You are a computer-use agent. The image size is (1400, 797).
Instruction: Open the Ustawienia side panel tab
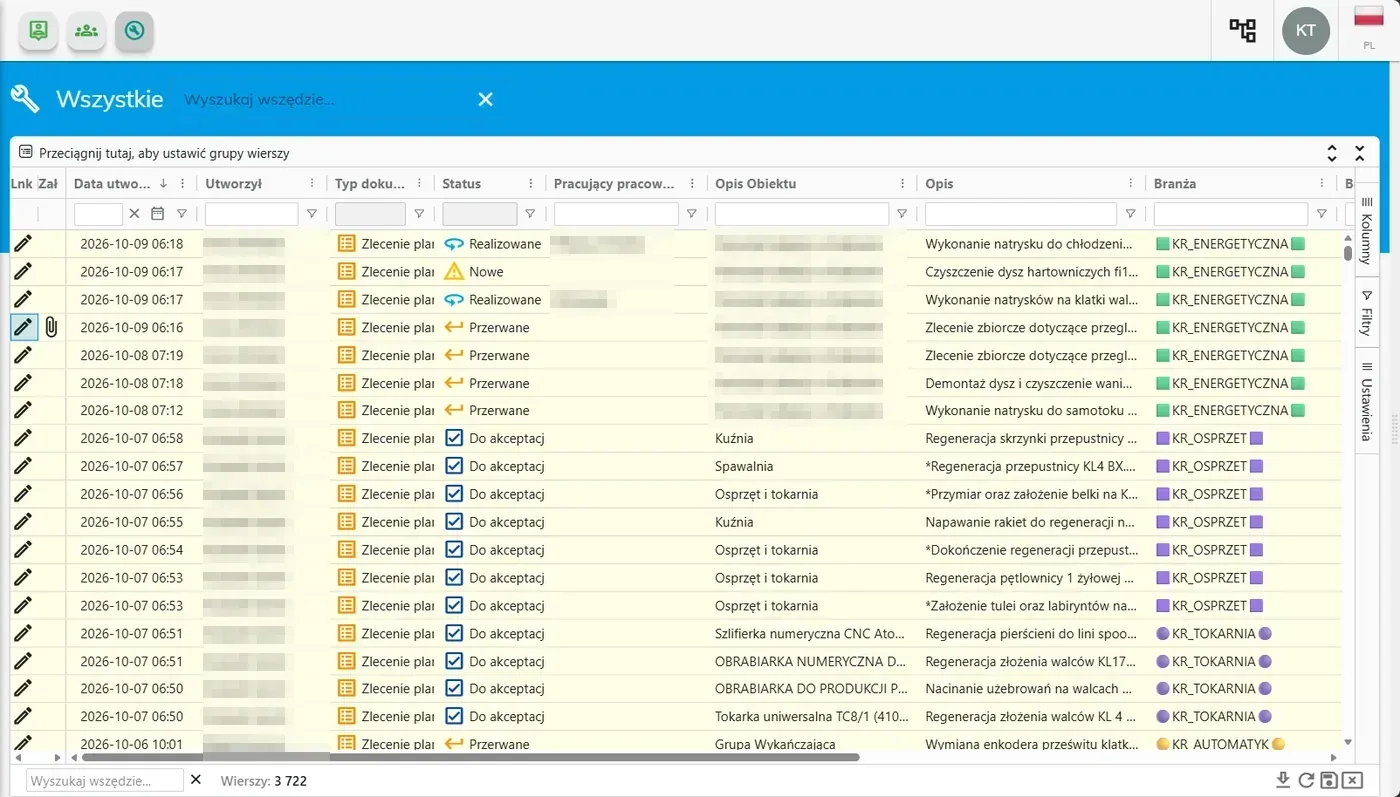pyautogui.click(x=1367, y=400)
